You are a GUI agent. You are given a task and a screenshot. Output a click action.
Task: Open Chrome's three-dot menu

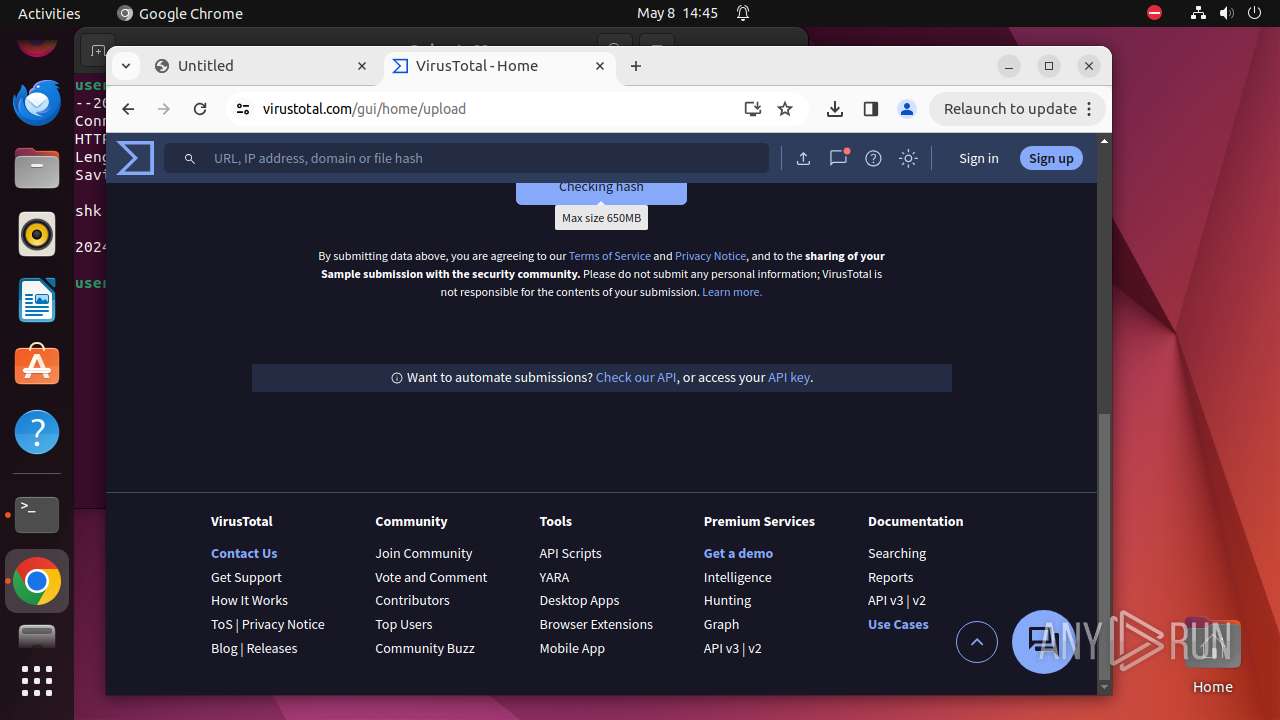coord(1089,109)
